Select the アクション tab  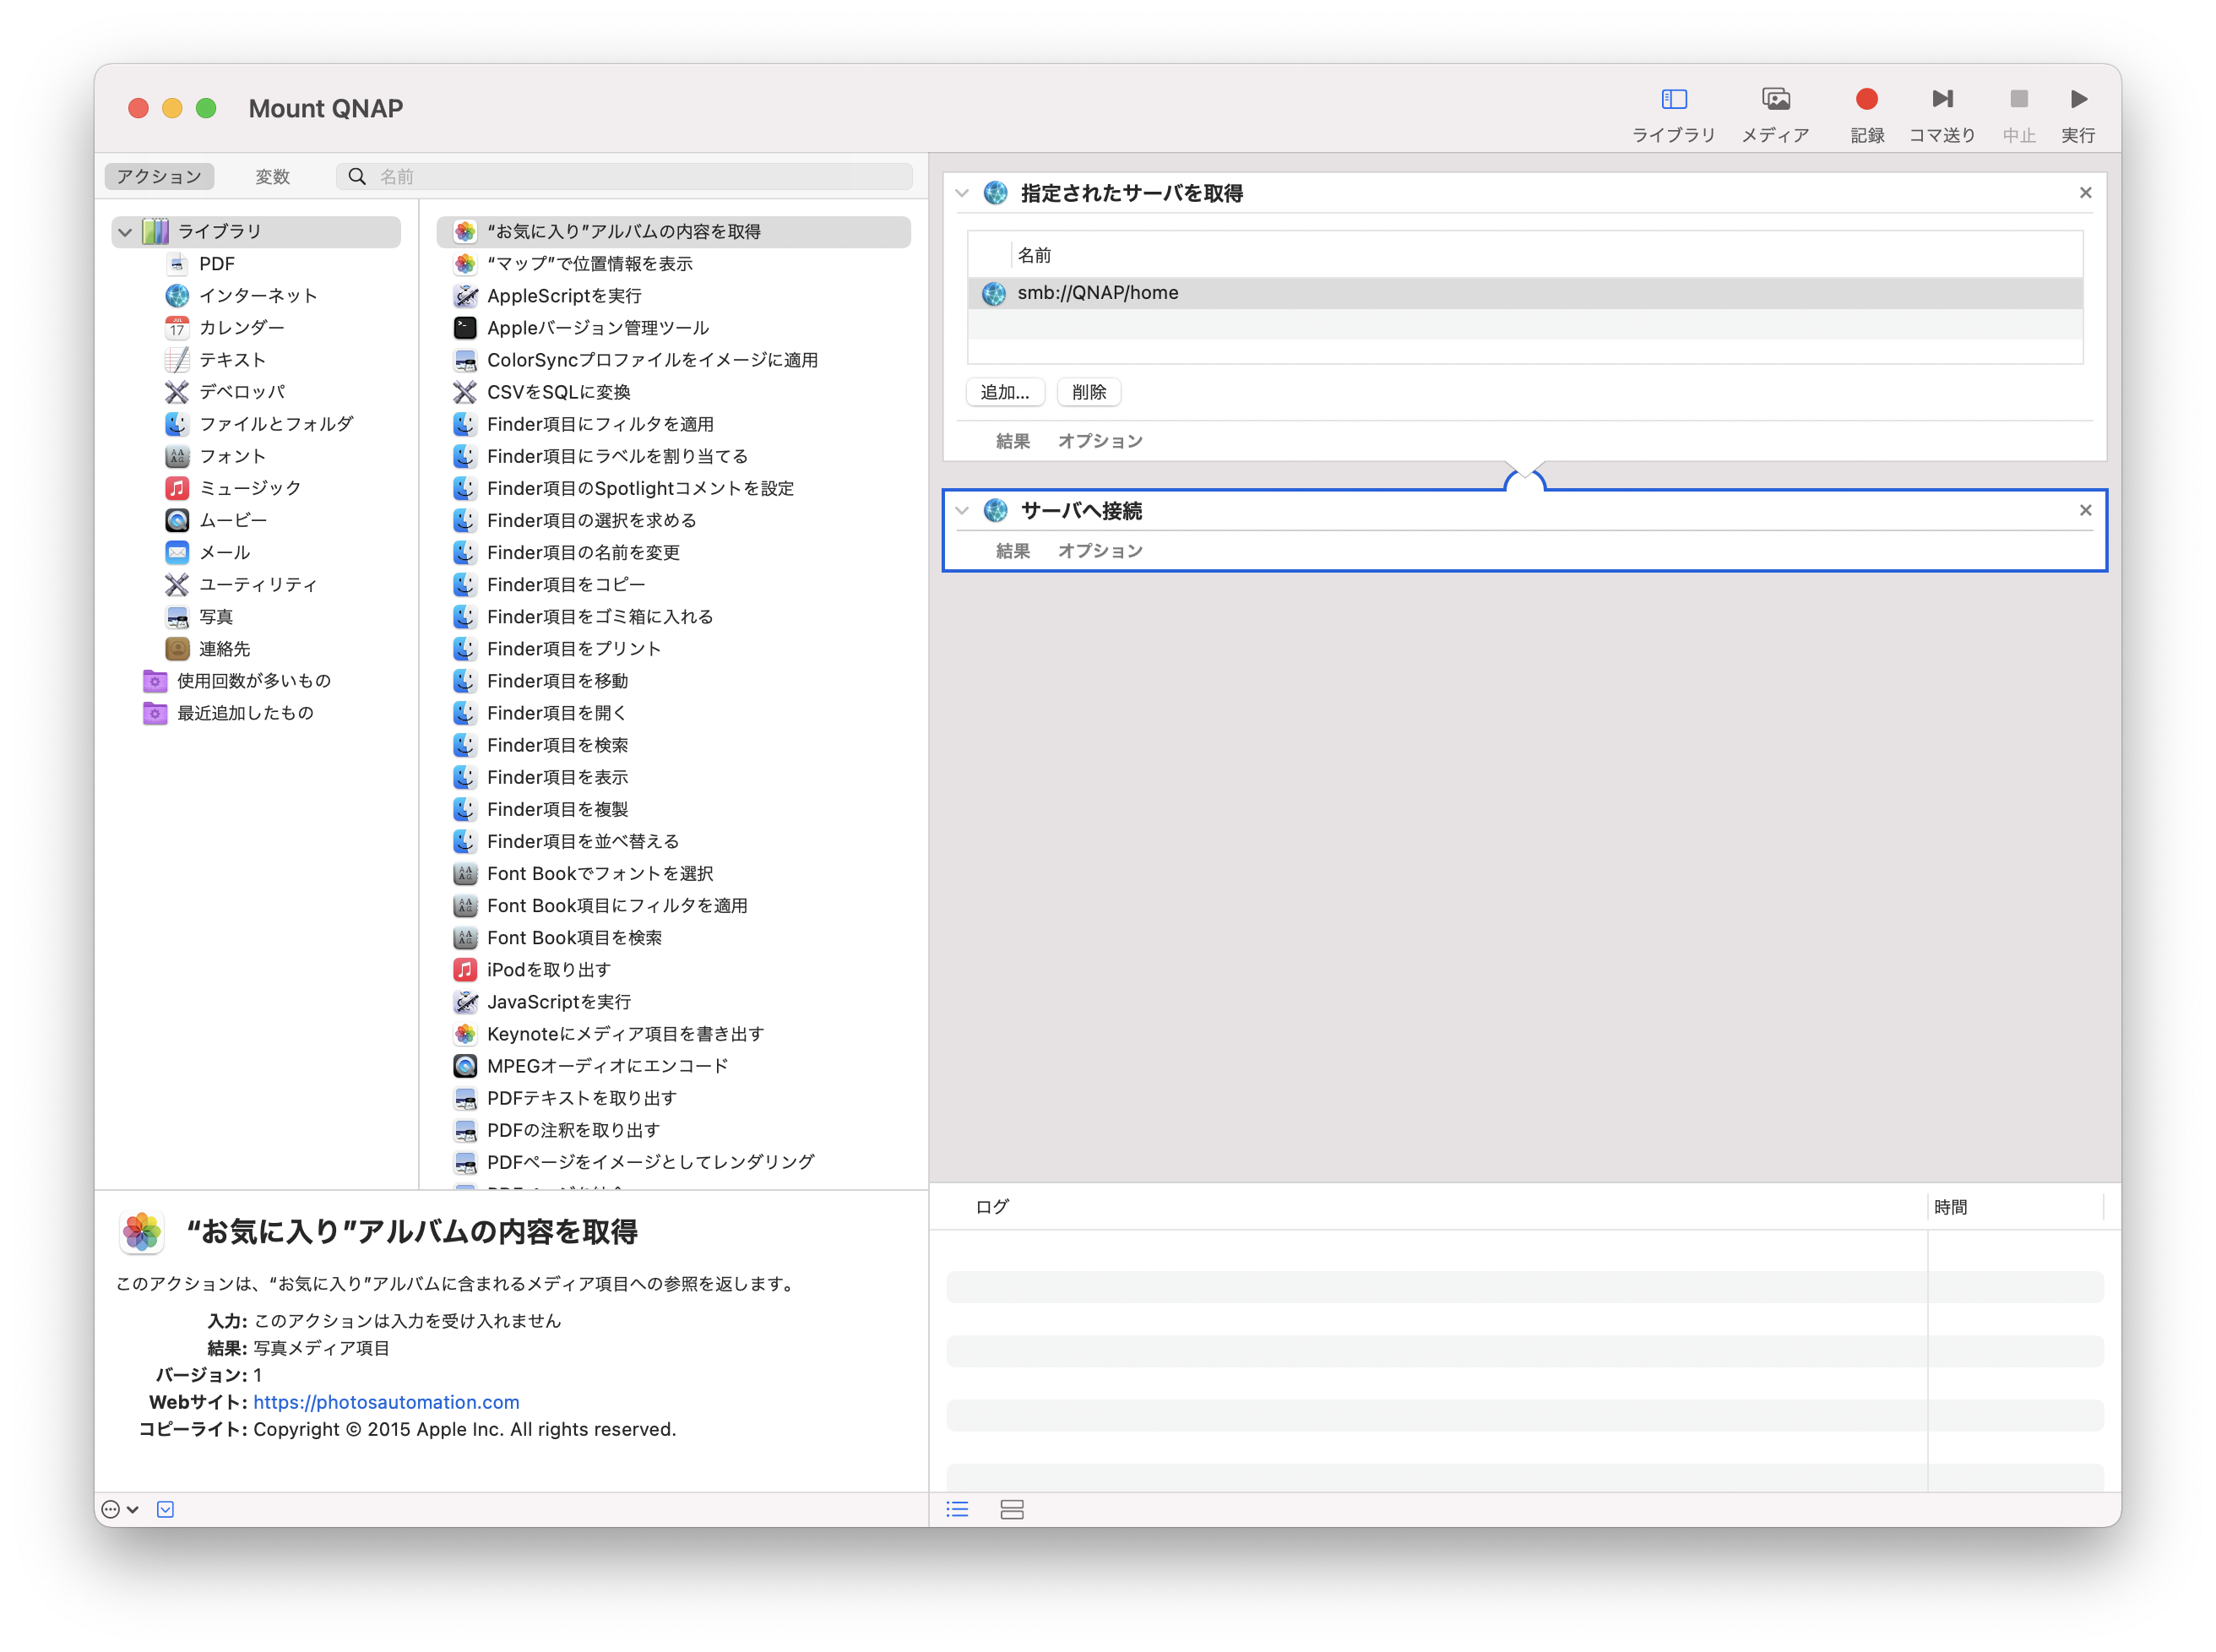coord(159,177)
